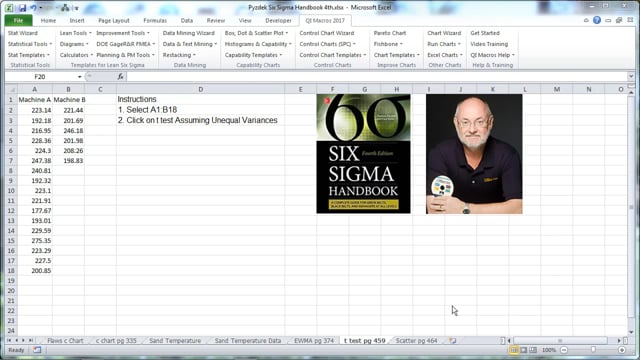Click the Stat Wizard button
The width and height of the screenshot is (640, 360).
22,33
